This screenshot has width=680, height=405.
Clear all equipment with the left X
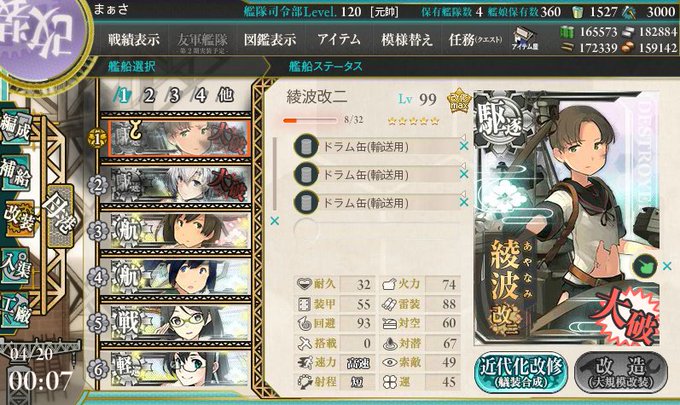[x=274, y=221]
